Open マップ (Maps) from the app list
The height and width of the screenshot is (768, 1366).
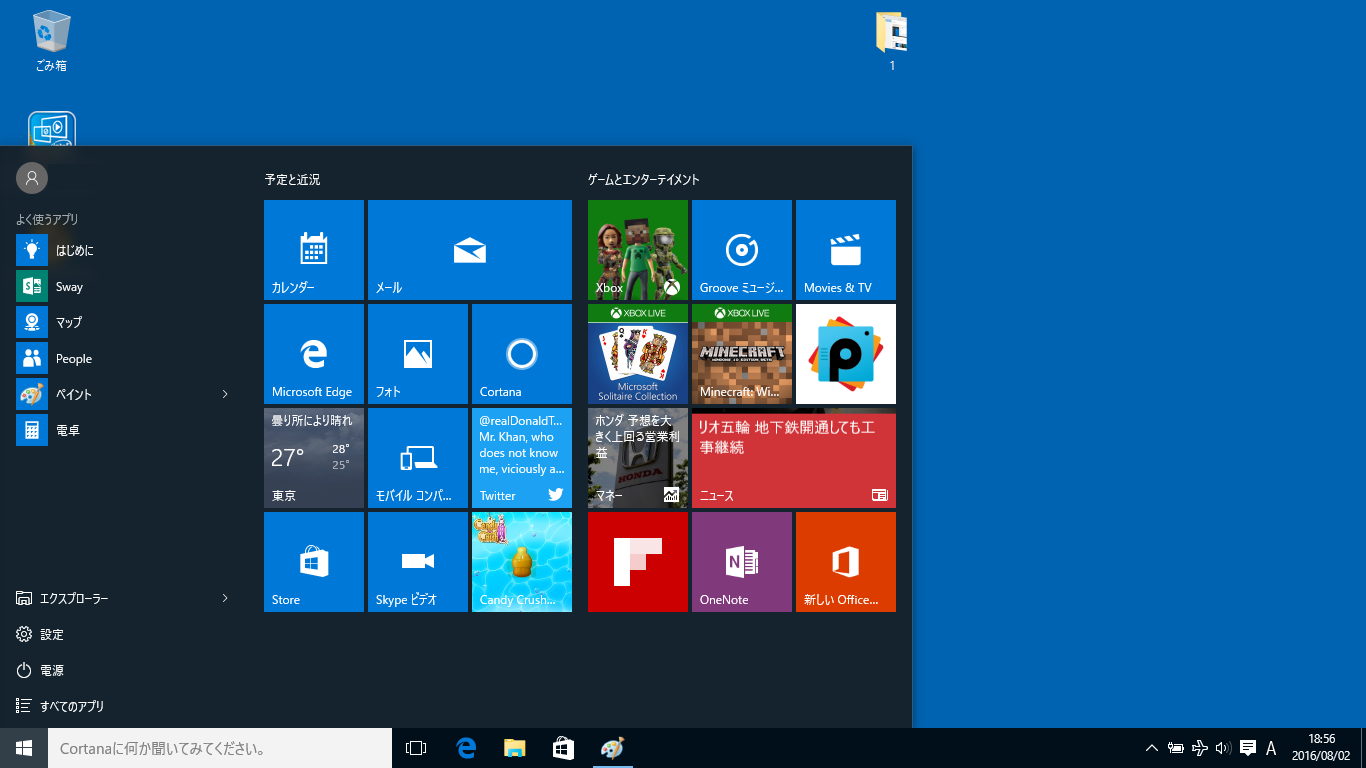tap(124, 322)
